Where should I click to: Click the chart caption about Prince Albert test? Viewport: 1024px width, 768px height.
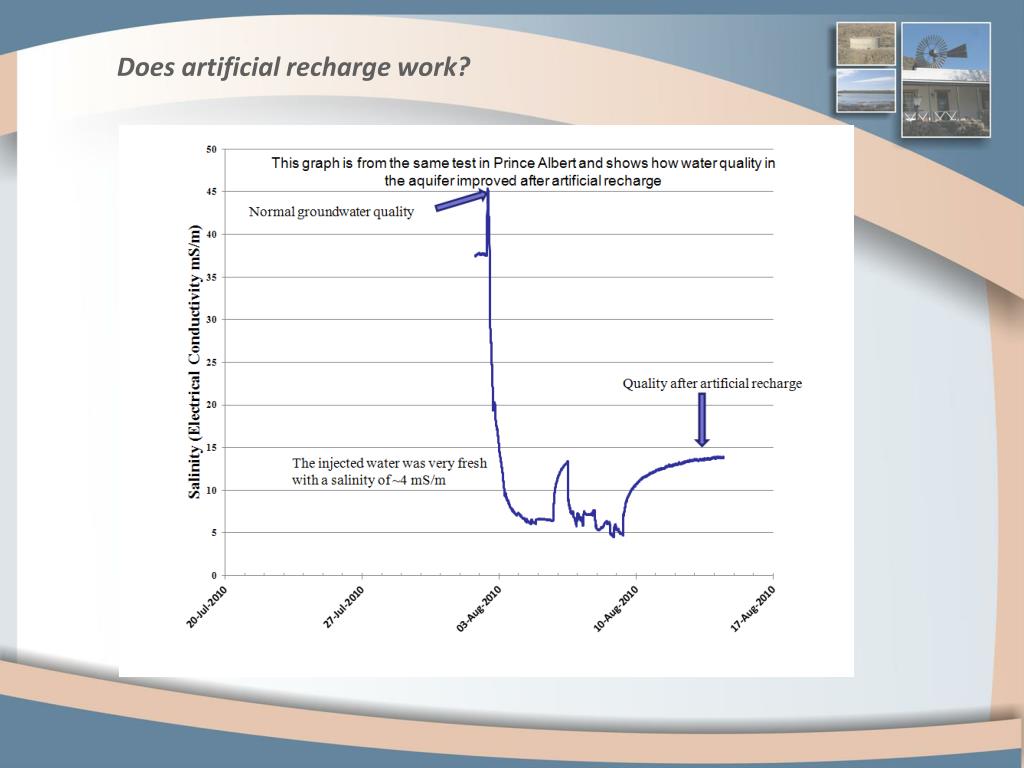coord(523,172)
